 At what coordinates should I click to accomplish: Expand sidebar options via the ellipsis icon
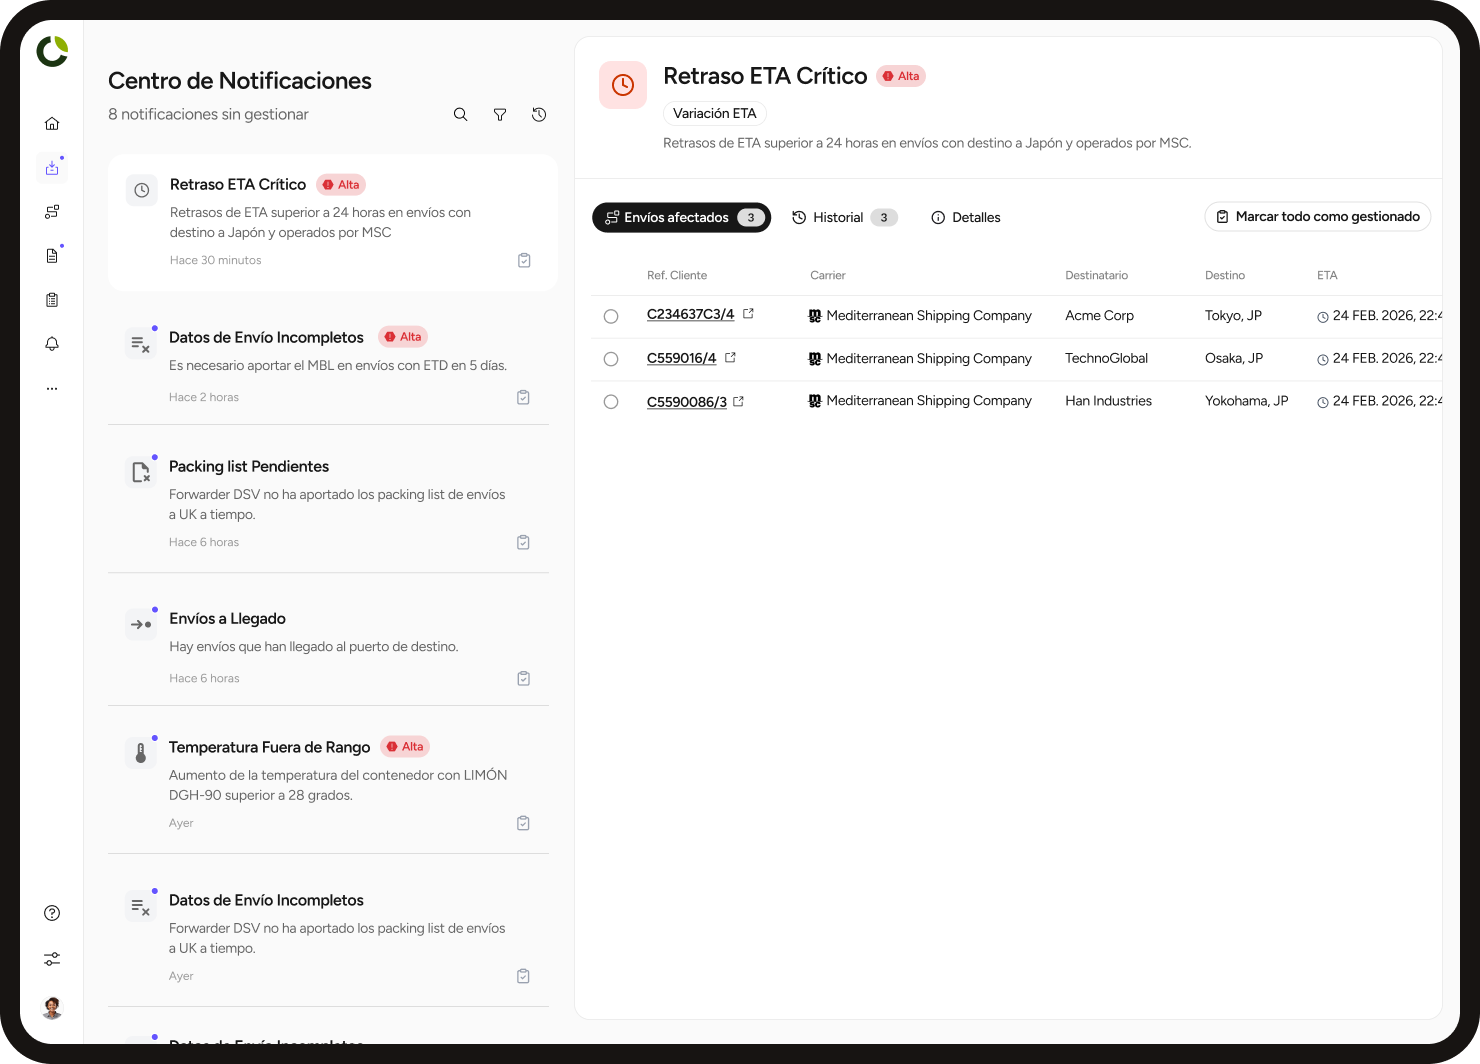point(52,388)
